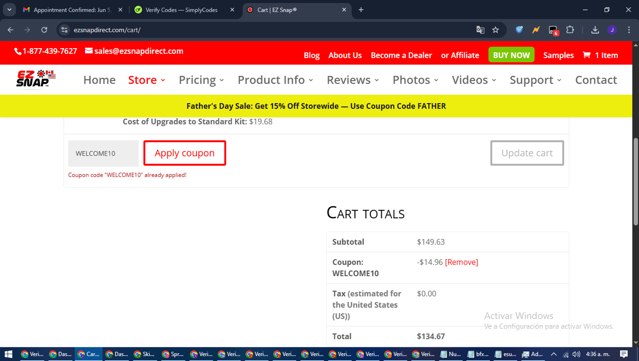Go to the Home menu item
Screen dimensions: 639x361
coord(99,80)
